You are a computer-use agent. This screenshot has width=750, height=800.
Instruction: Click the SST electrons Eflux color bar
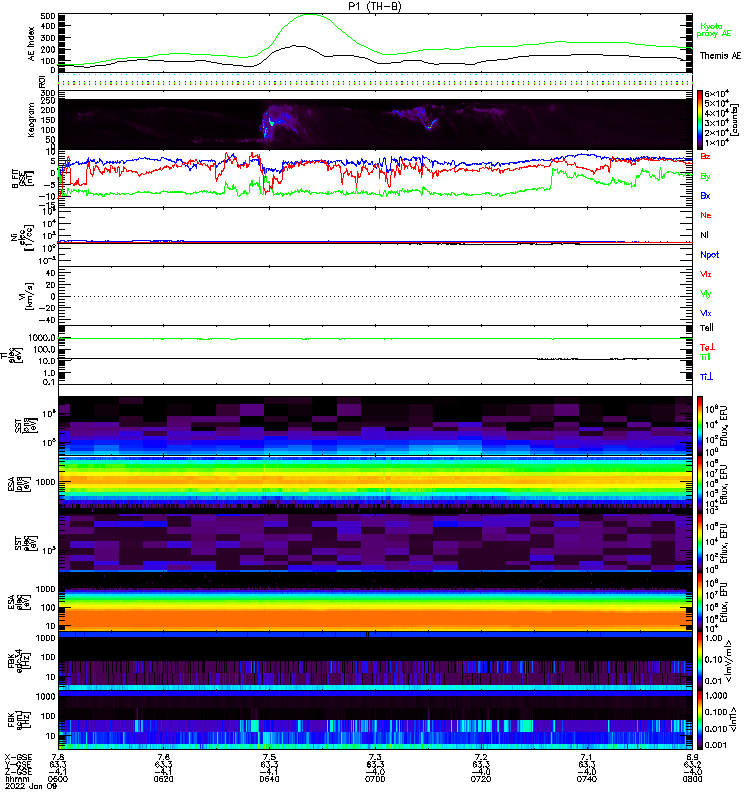tap(700, 543)
